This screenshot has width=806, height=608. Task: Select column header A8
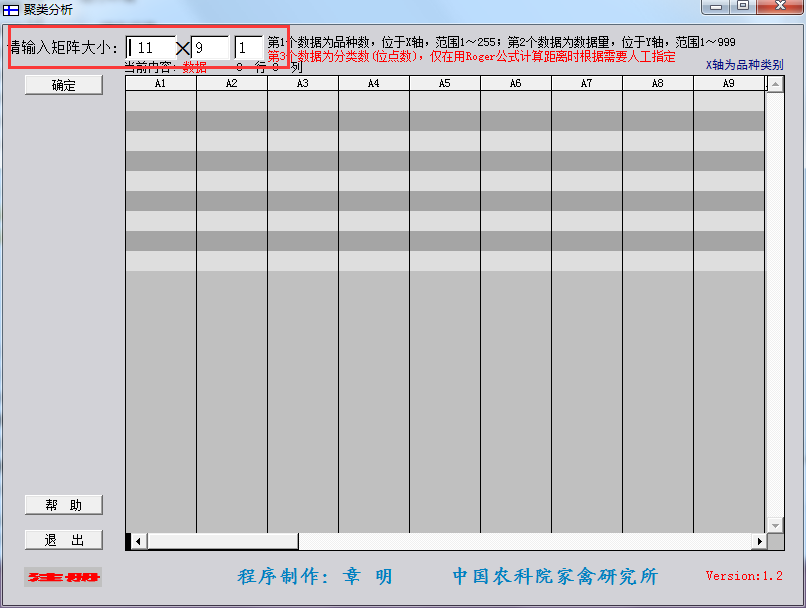pos(657,83)
